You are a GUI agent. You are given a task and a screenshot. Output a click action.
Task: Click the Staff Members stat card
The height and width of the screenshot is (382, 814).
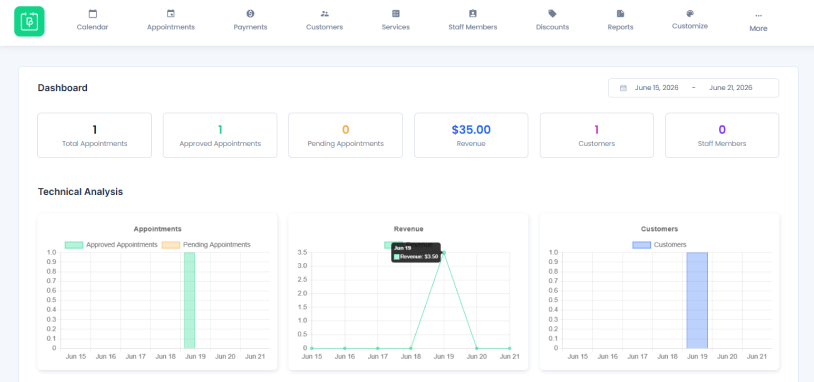pyautogui.click(x=722, y=135)
